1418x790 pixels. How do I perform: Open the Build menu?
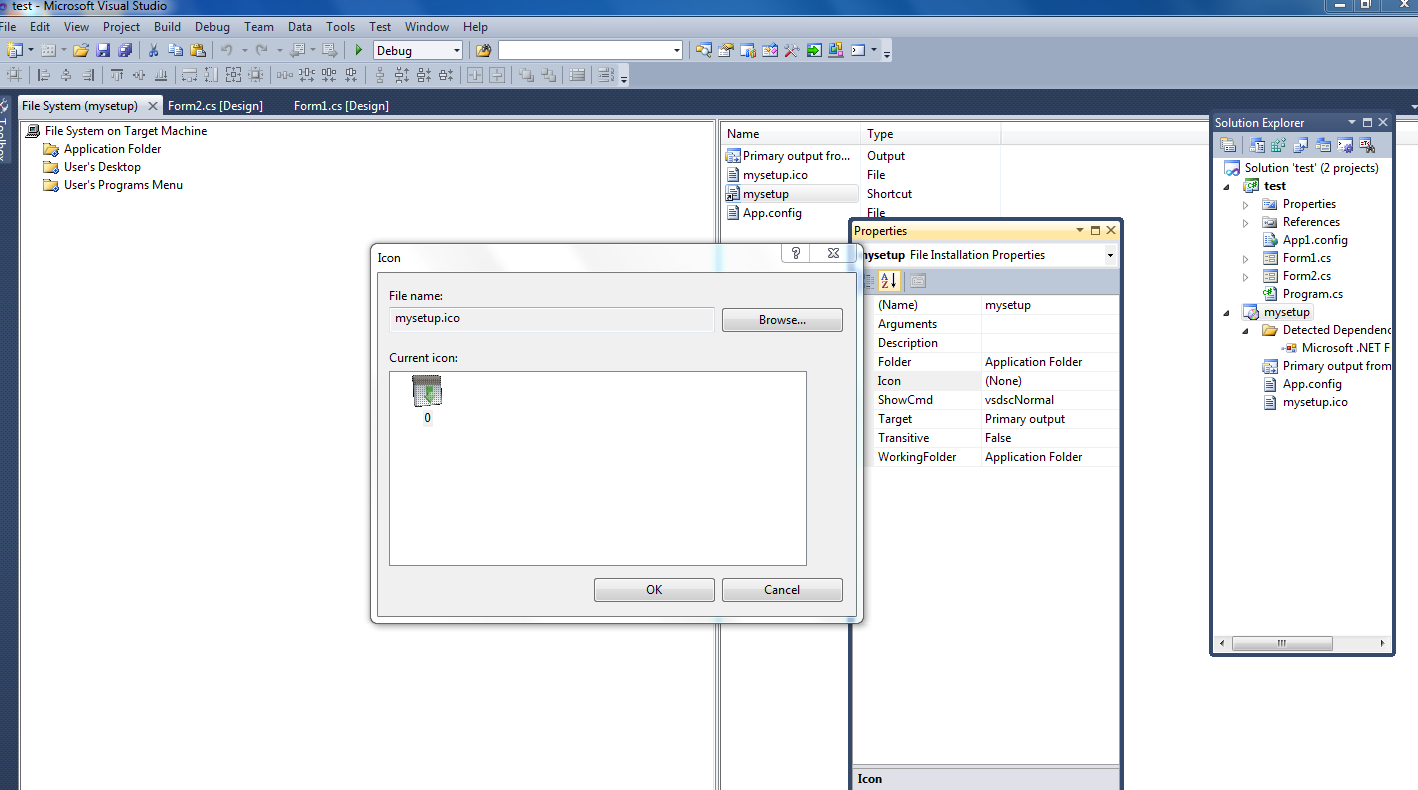tap(167, 27)
